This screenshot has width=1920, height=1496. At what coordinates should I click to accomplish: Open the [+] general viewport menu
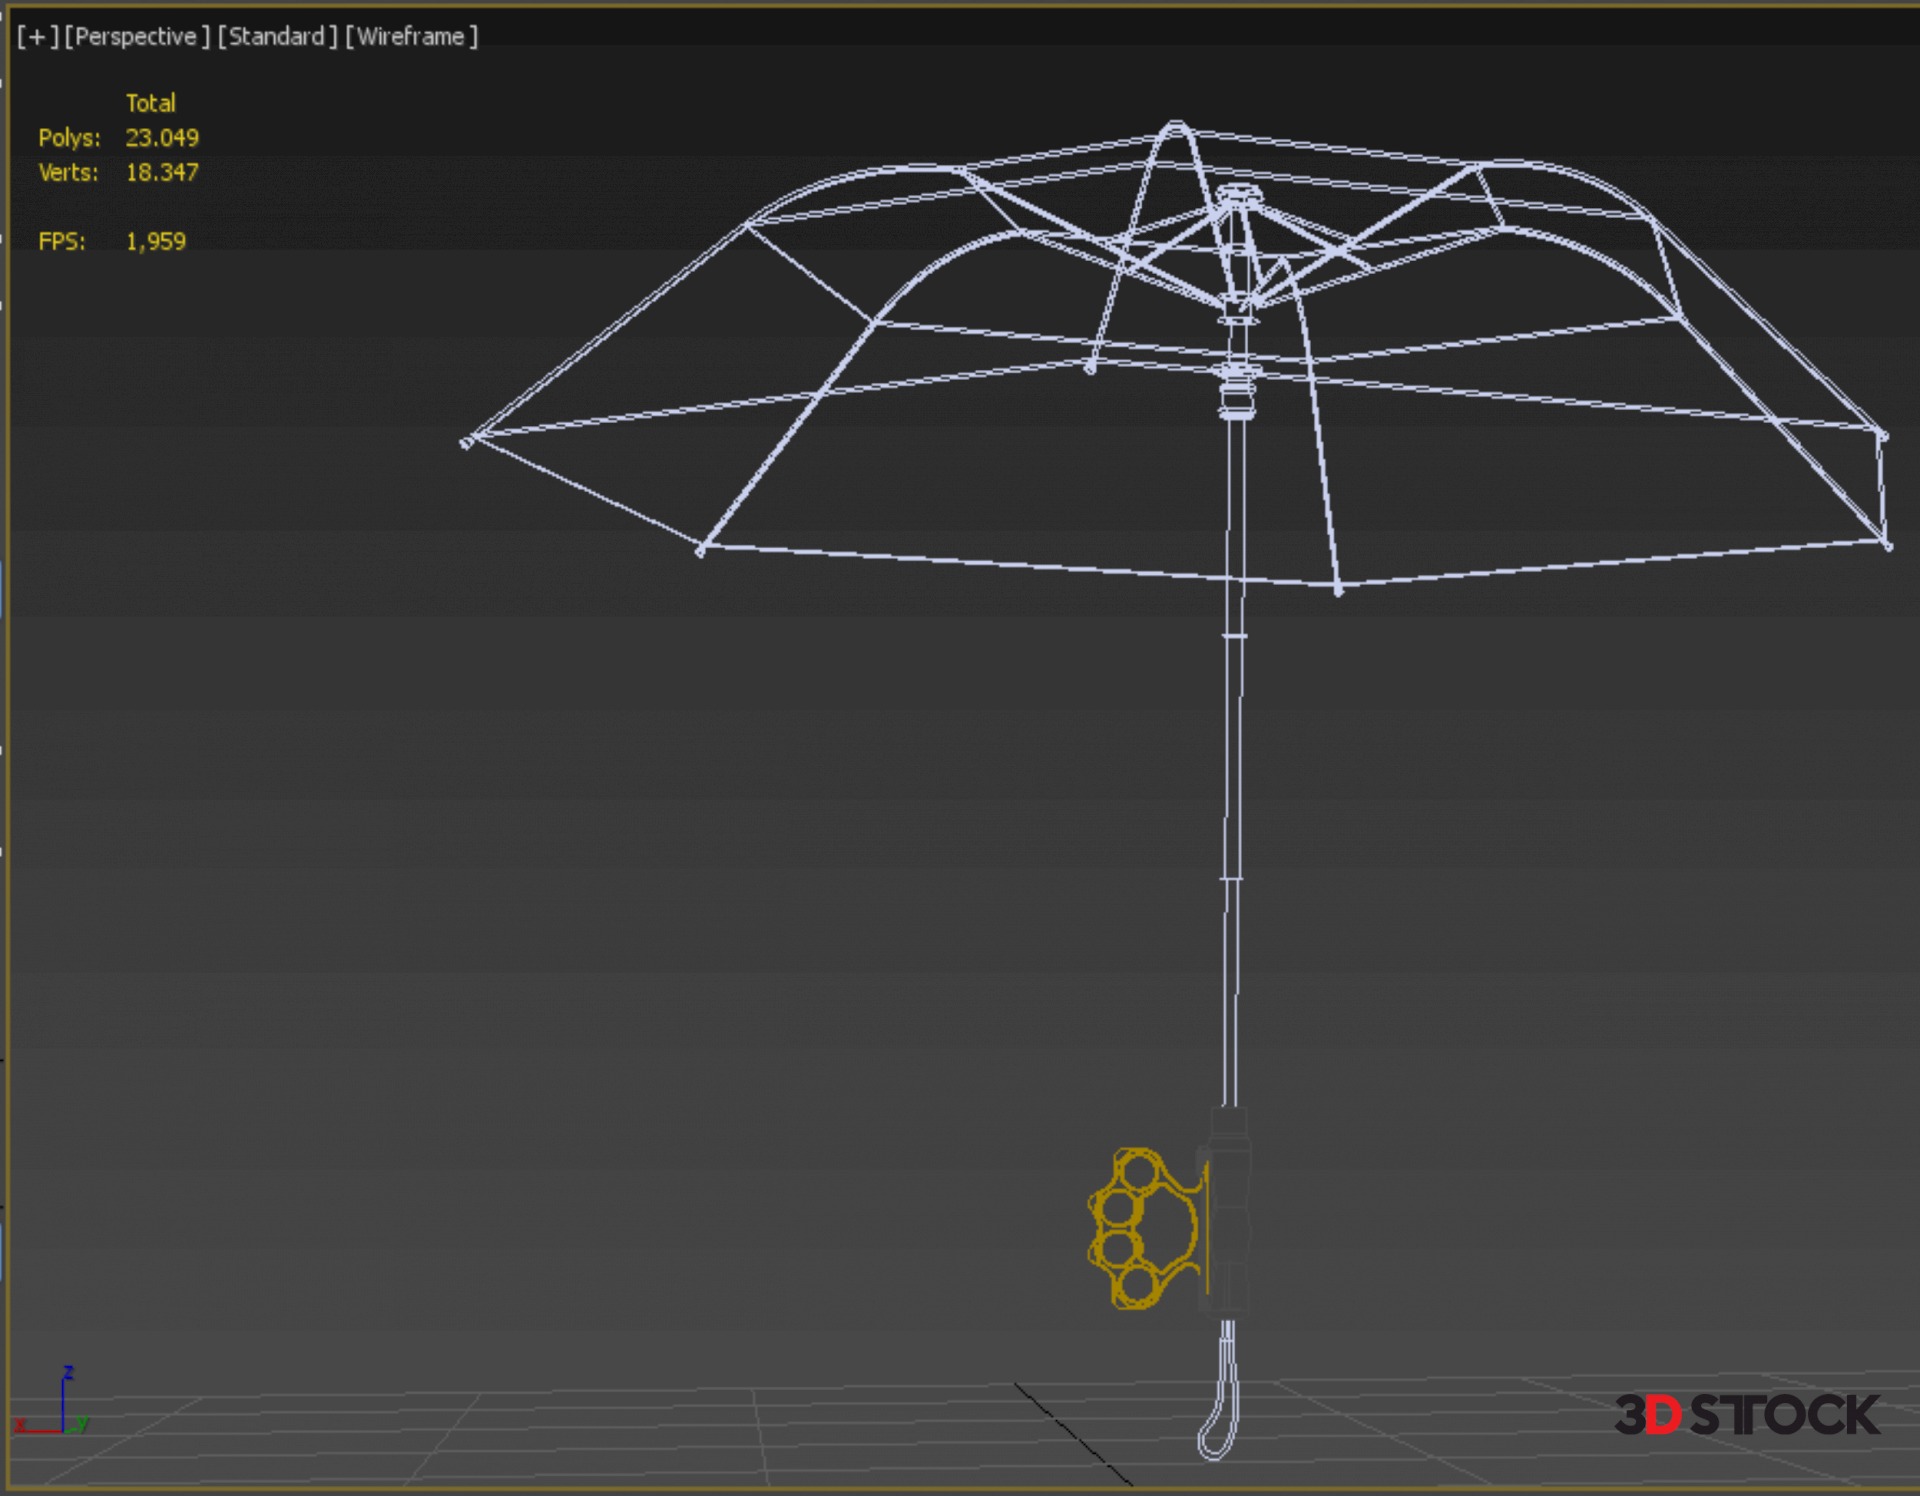[37, 37]
